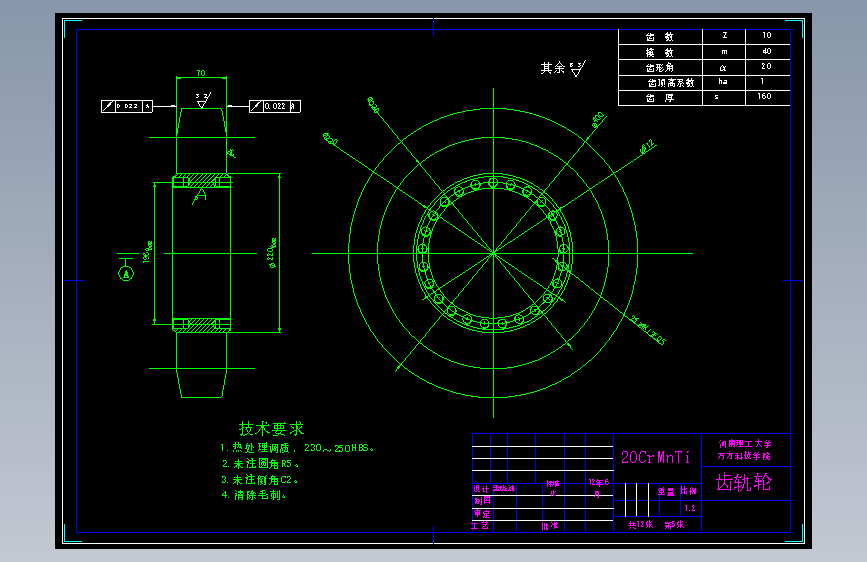Screen dimensions: 867x562
Task: Select the bolt-hole callout text at lower right
Action: click(649, 330)
